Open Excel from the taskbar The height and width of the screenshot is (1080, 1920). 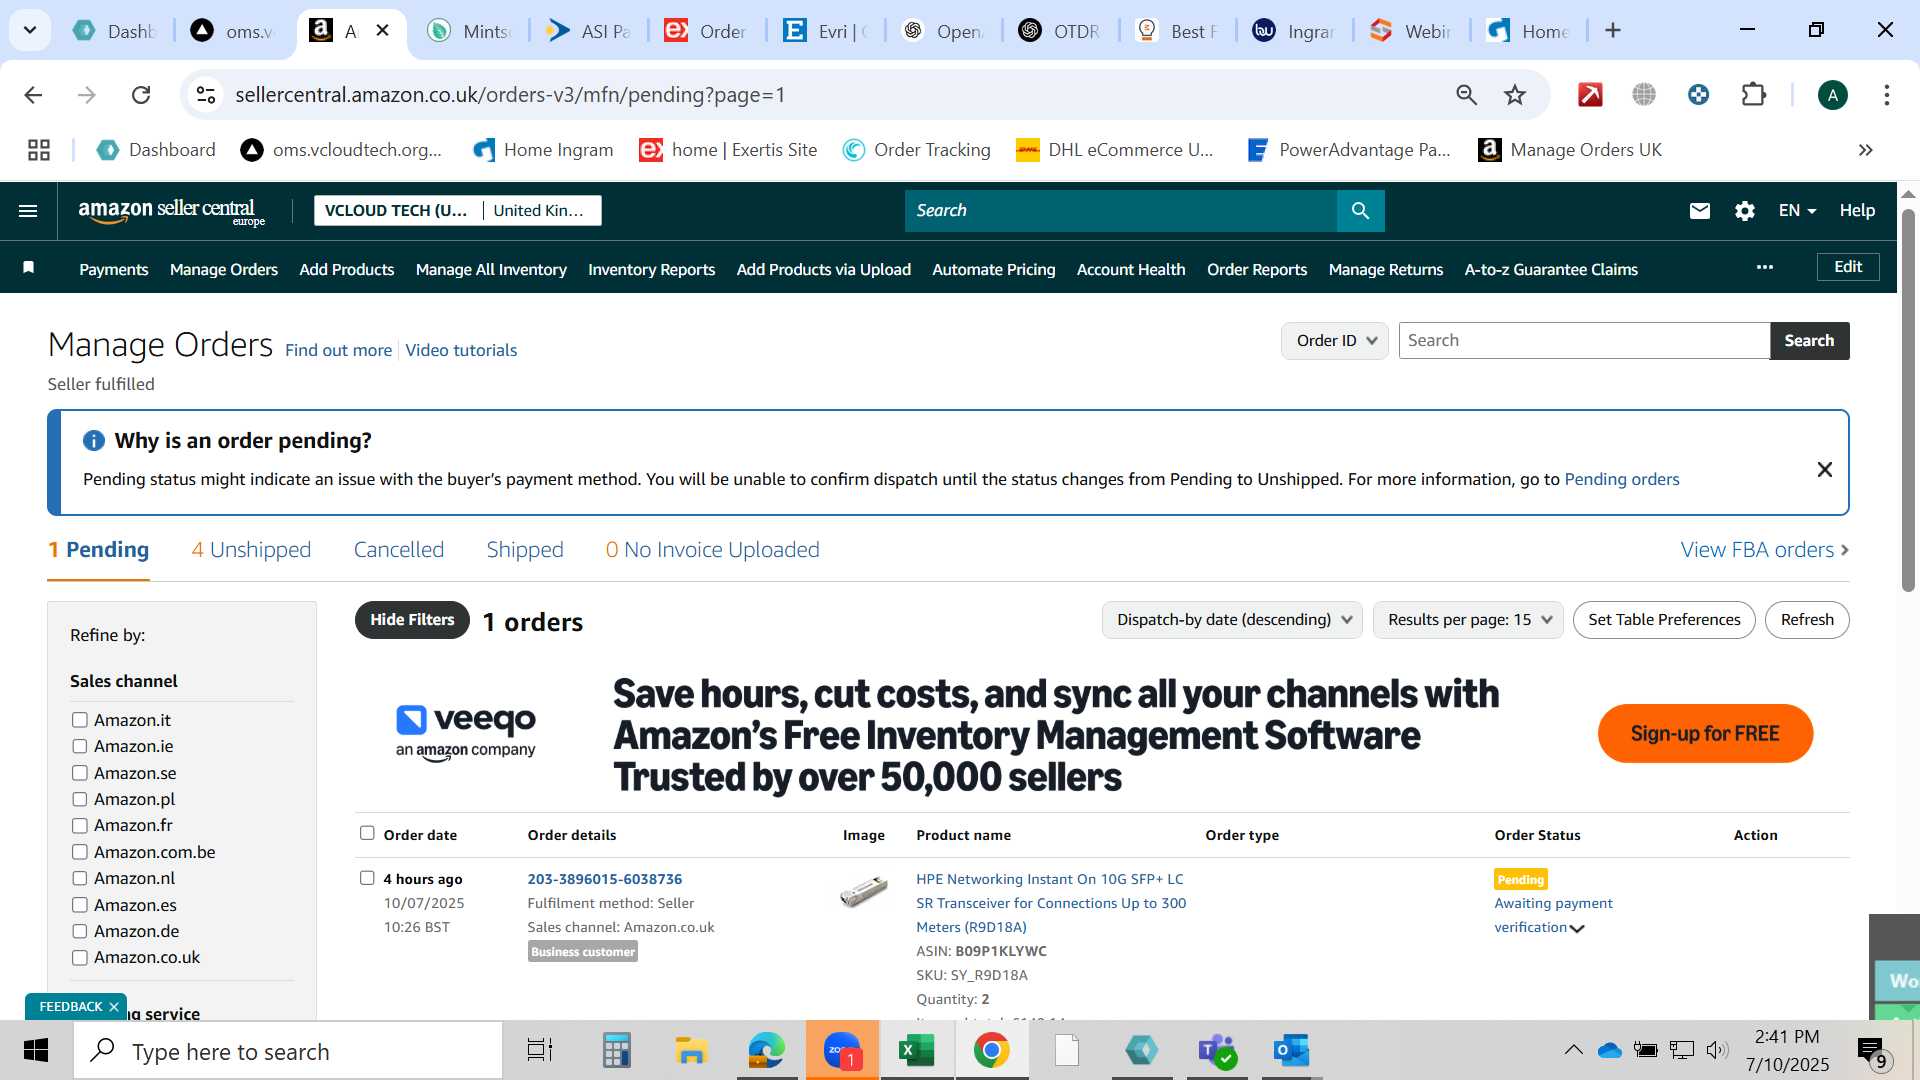tap(916, 1050)
